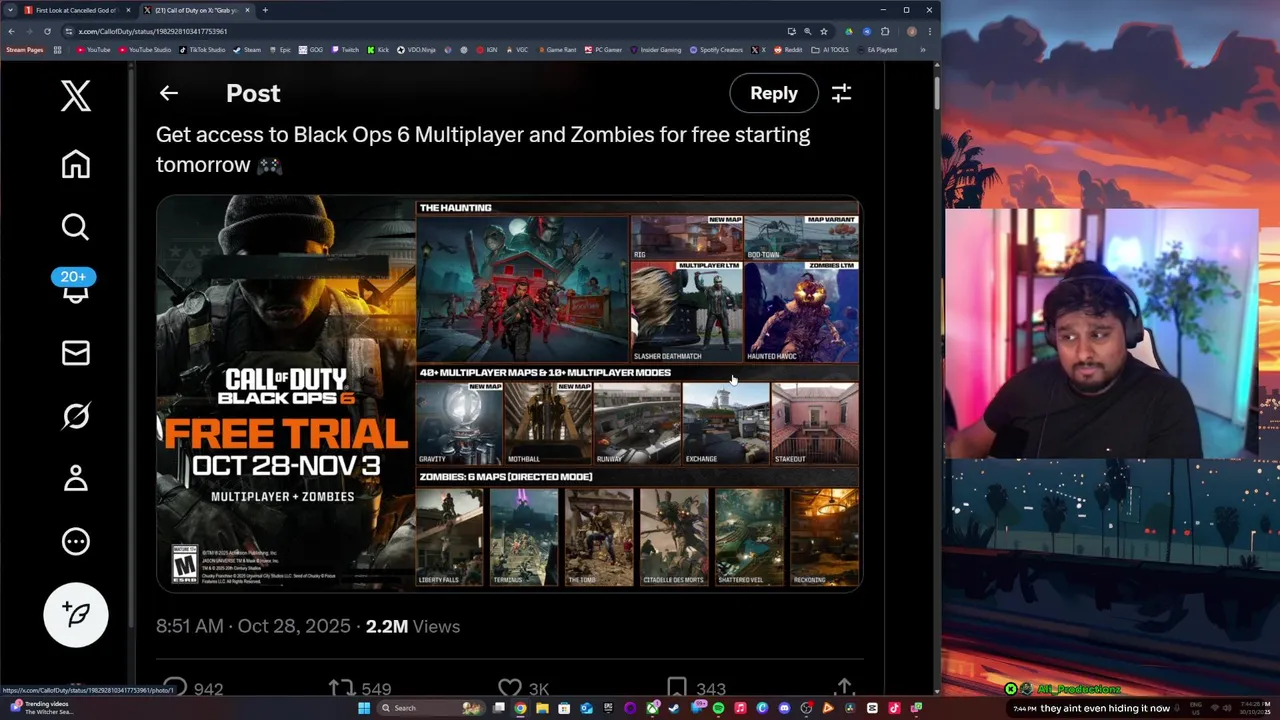The image size is (1280, 720).
Task: Open Steam bookmark
Action: coord(248,50)
